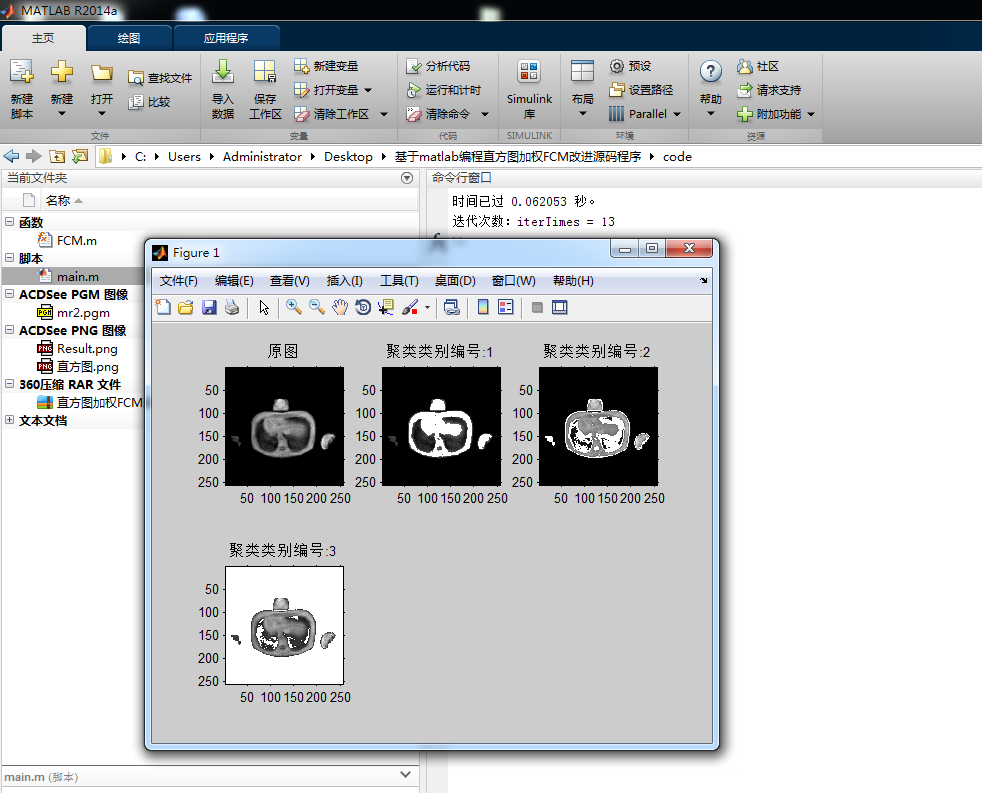Viewport: 982px width, 793px height.
Task: Click the yellow plus New icon
Action: coord(61,71)
